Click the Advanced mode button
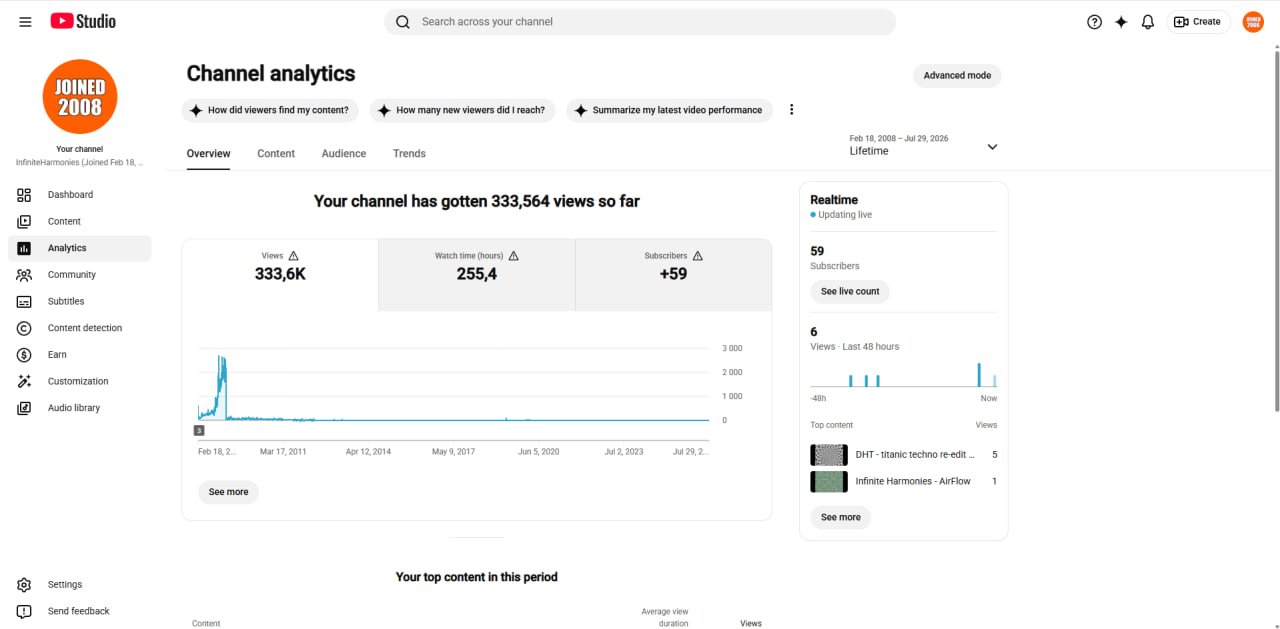Image resolution: width=1280 pixels, height=629 pixels. (957, 76)
